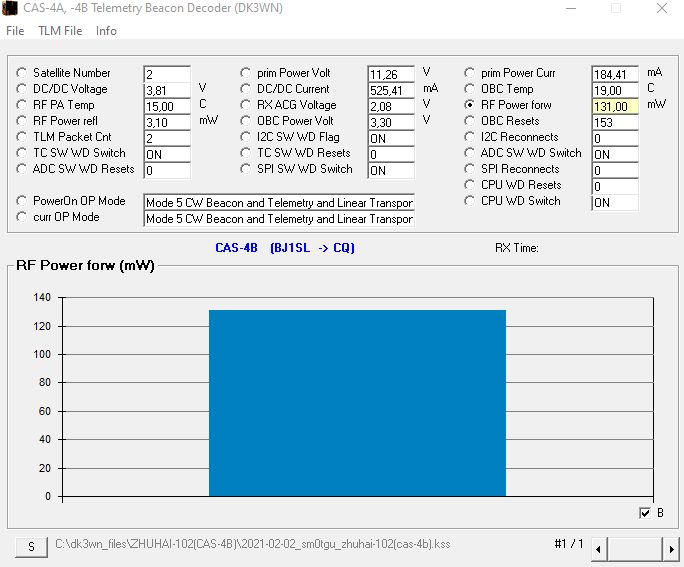Click the curr OP Mode text field

[x=279, y=219]
